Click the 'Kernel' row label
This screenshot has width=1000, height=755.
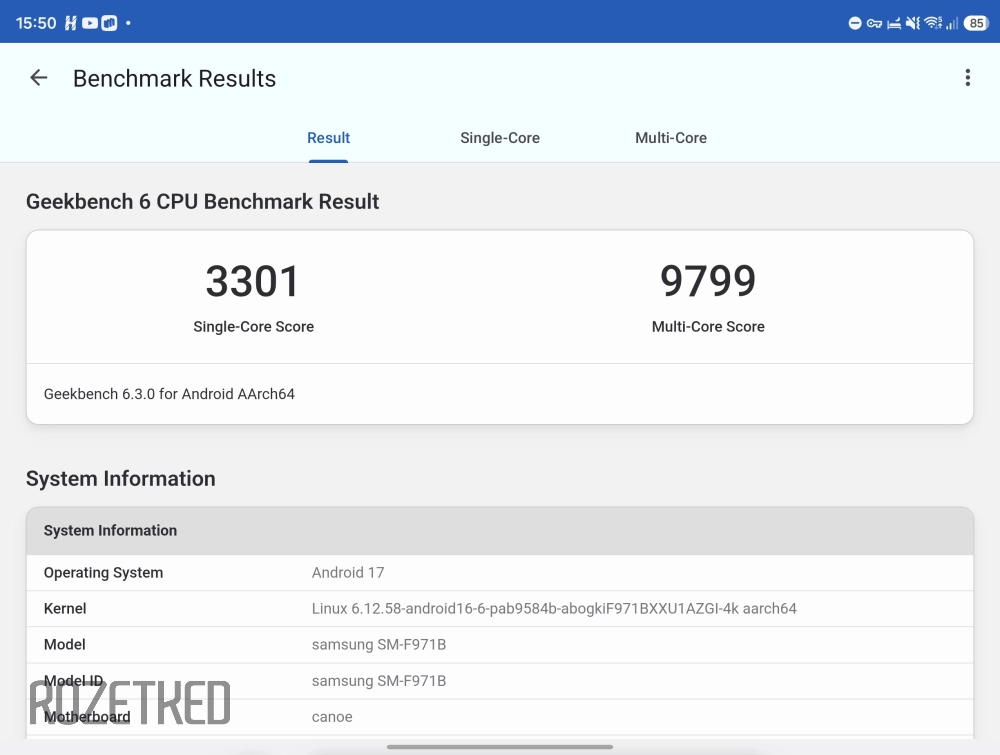[x=65, y=608]
